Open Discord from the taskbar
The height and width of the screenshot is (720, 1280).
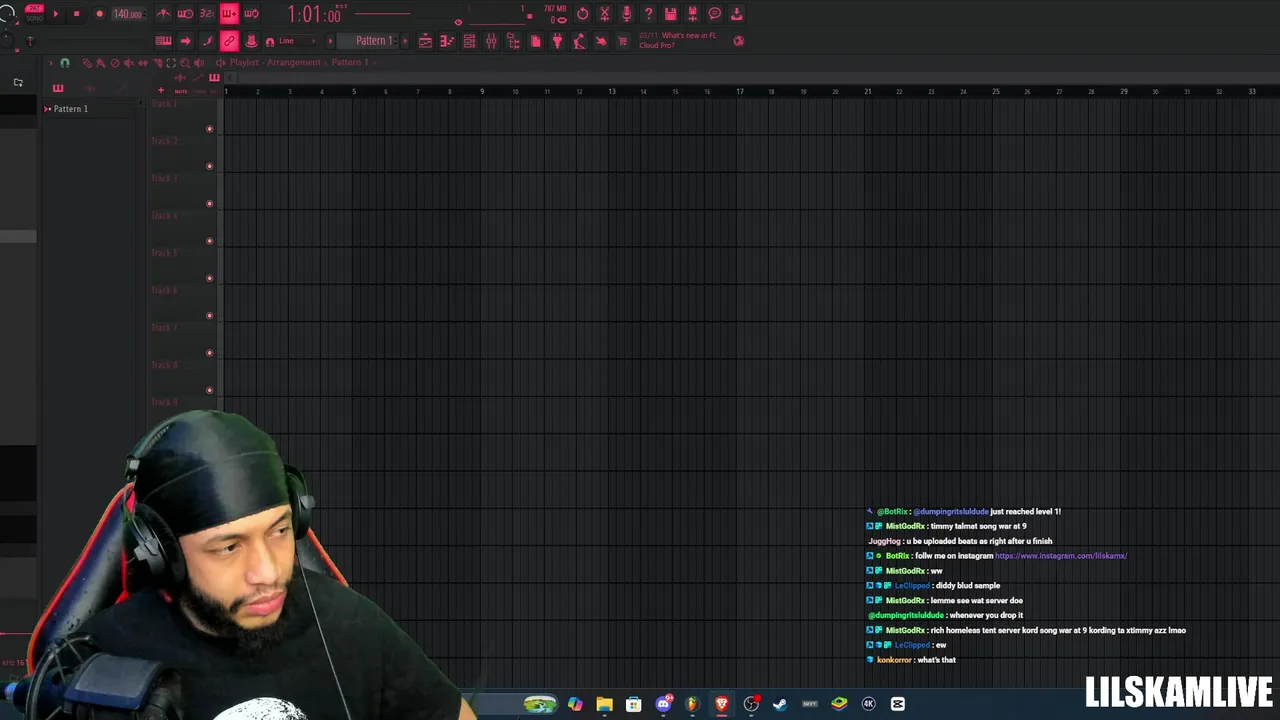[663, 704]
